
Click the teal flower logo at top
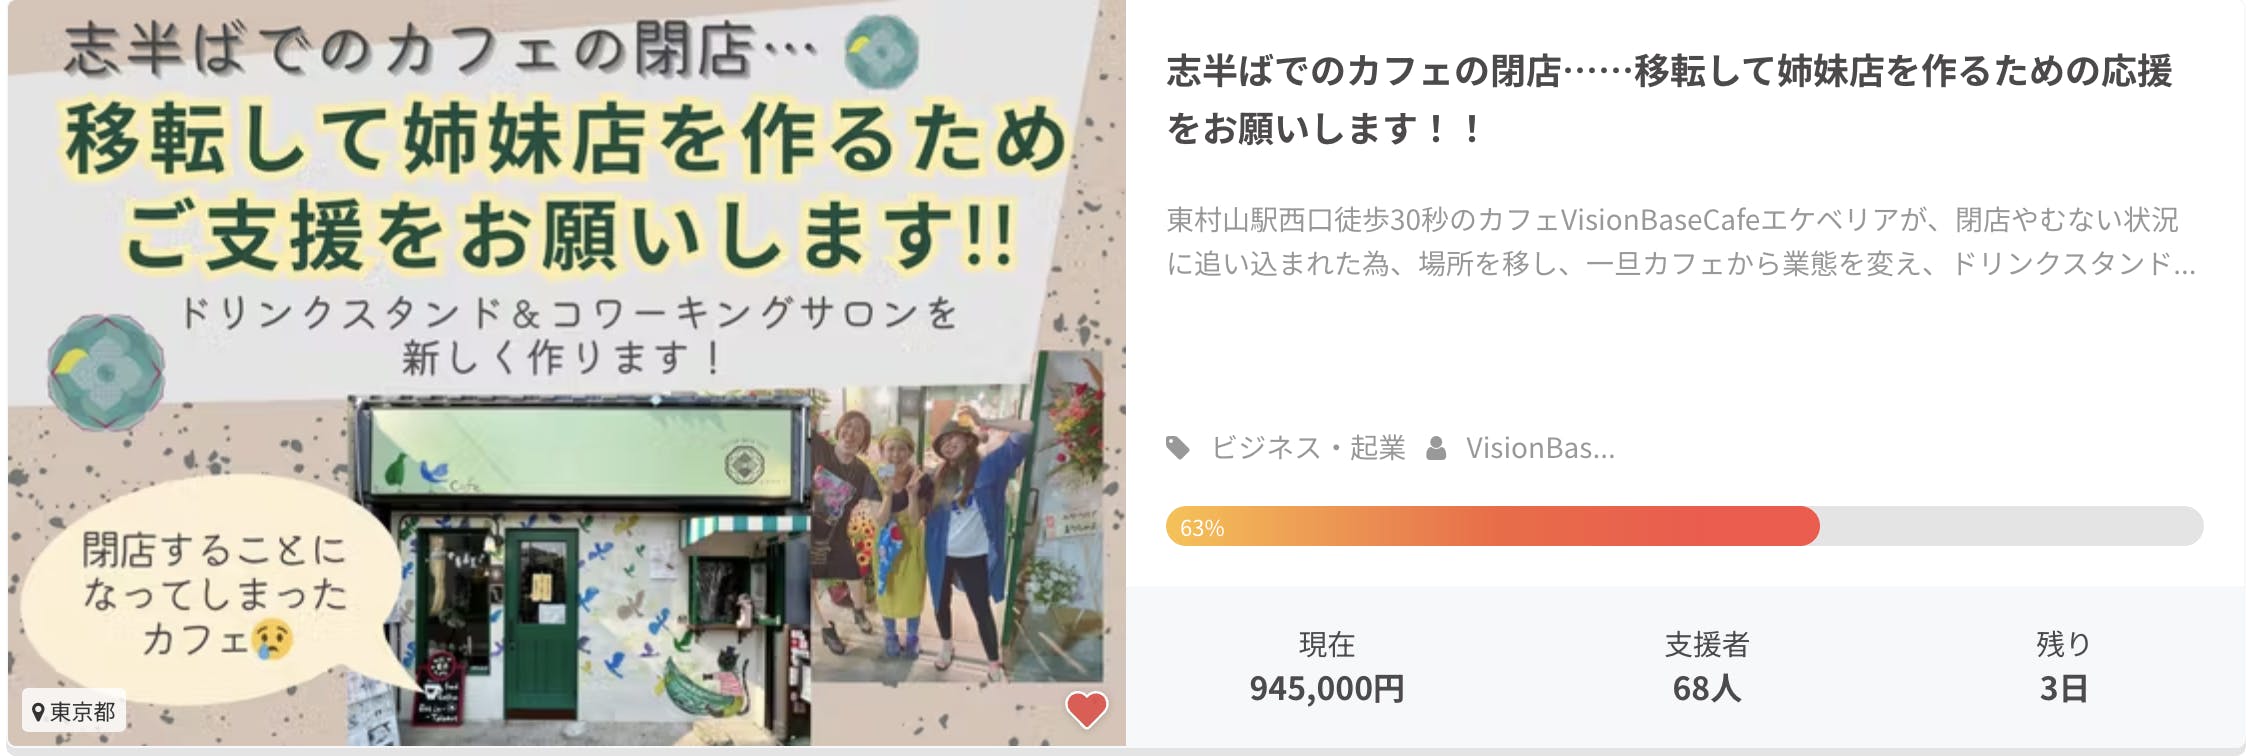[881, 51]
